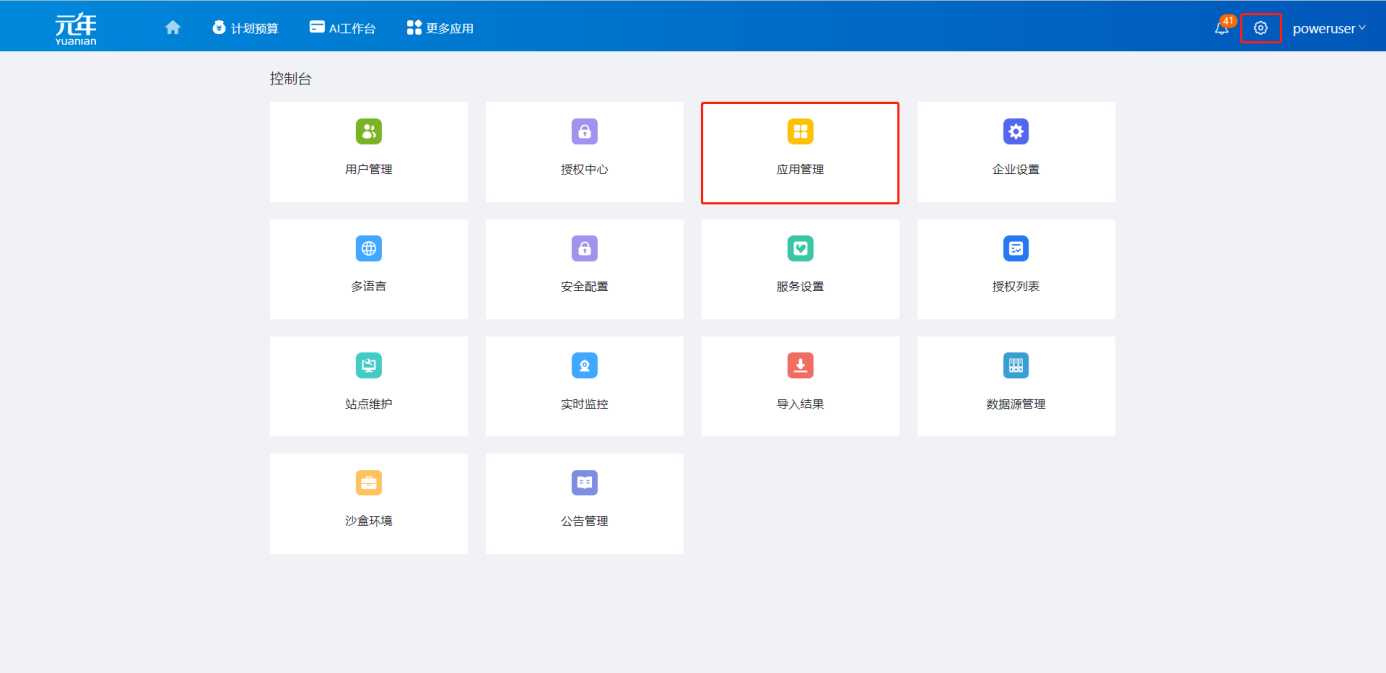Click the 授权中心 purple lock icon

tap(584, 132)
